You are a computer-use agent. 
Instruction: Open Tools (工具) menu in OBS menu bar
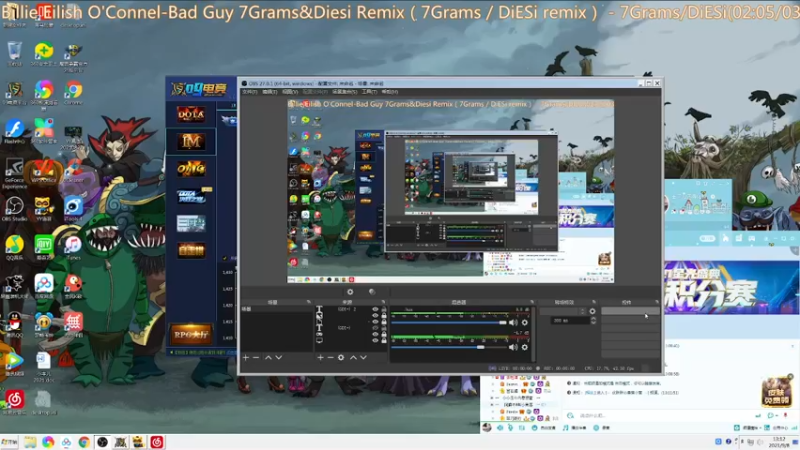pyautogui.click(x=369, y=92)
